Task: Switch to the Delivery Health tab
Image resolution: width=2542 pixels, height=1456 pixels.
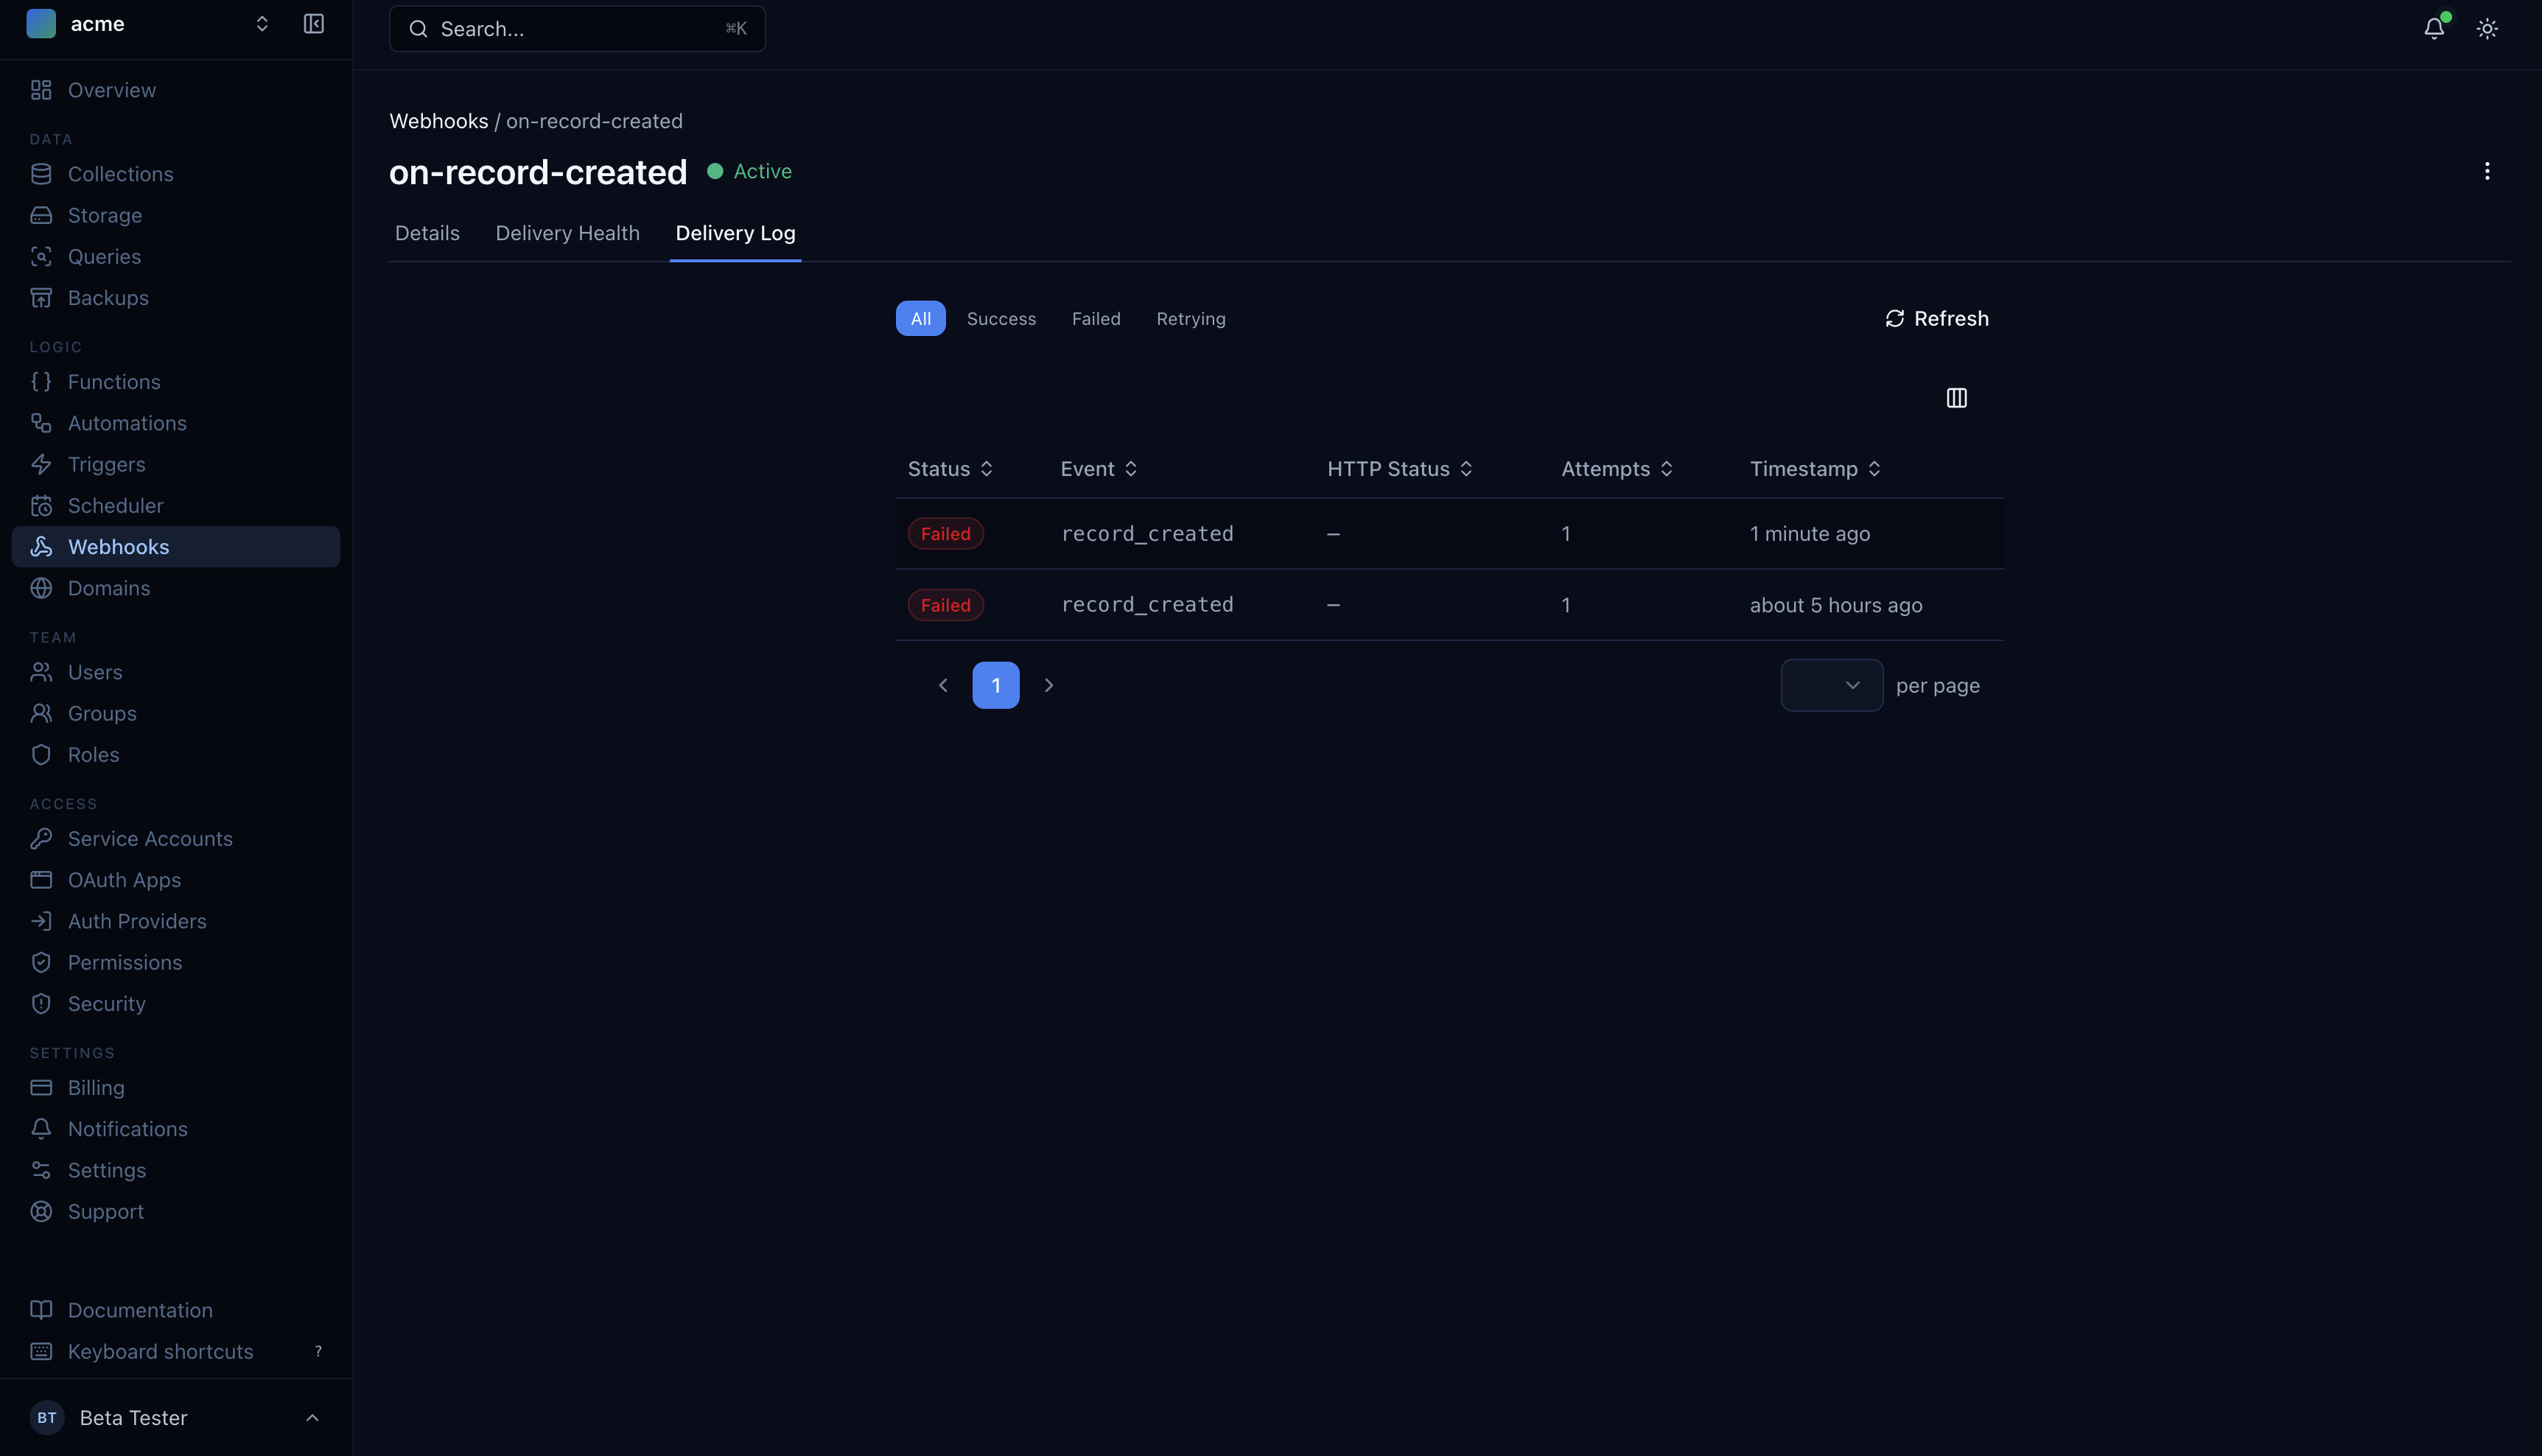Action: click(x=567, y=233)
